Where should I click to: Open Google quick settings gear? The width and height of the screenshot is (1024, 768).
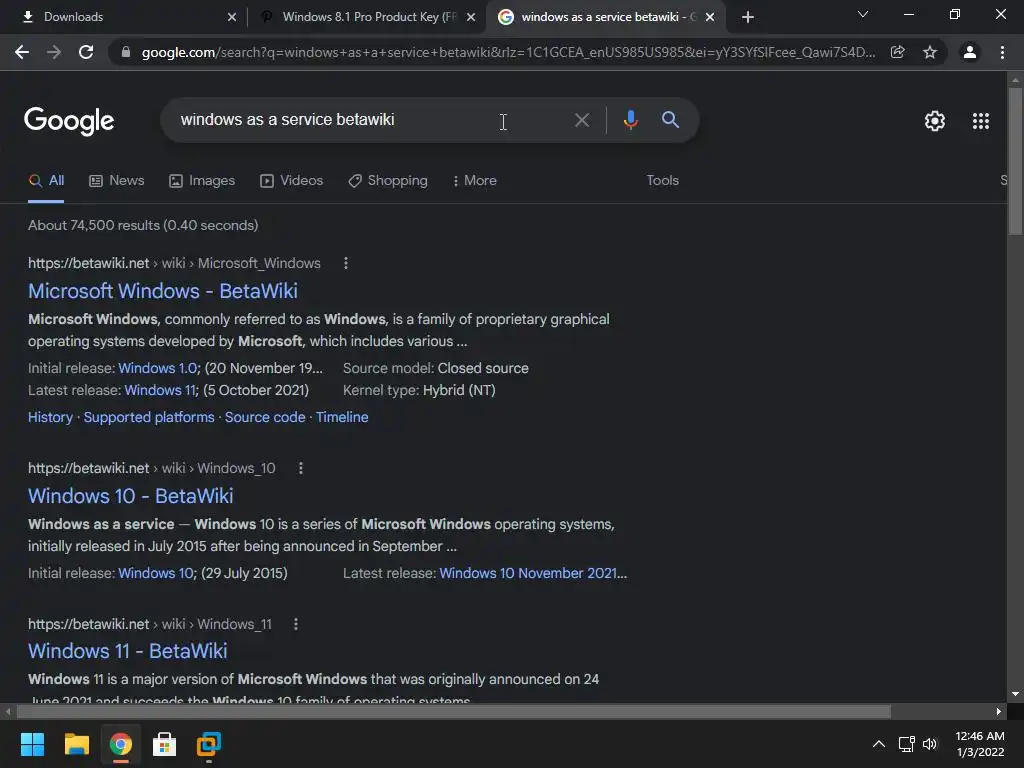point(935,121)
